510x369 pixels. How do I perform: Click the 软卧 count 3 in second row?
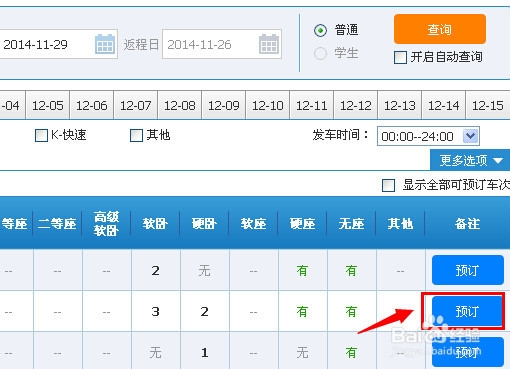click(x=155, y=312)
